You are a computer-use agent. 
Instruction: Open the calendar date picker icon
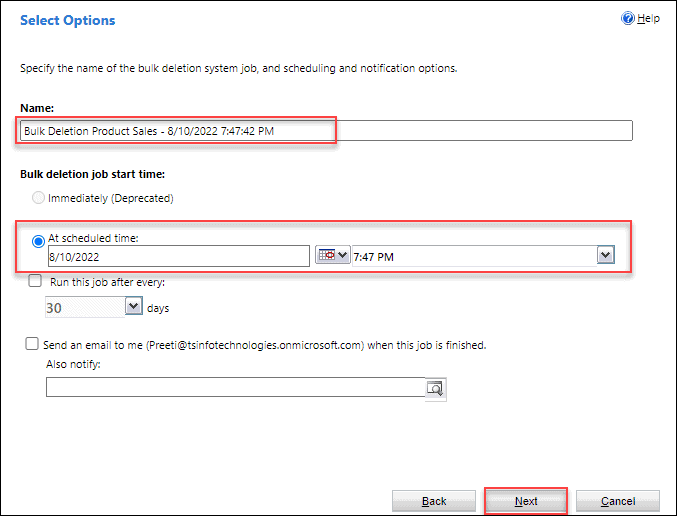click(x=332, y=255)
